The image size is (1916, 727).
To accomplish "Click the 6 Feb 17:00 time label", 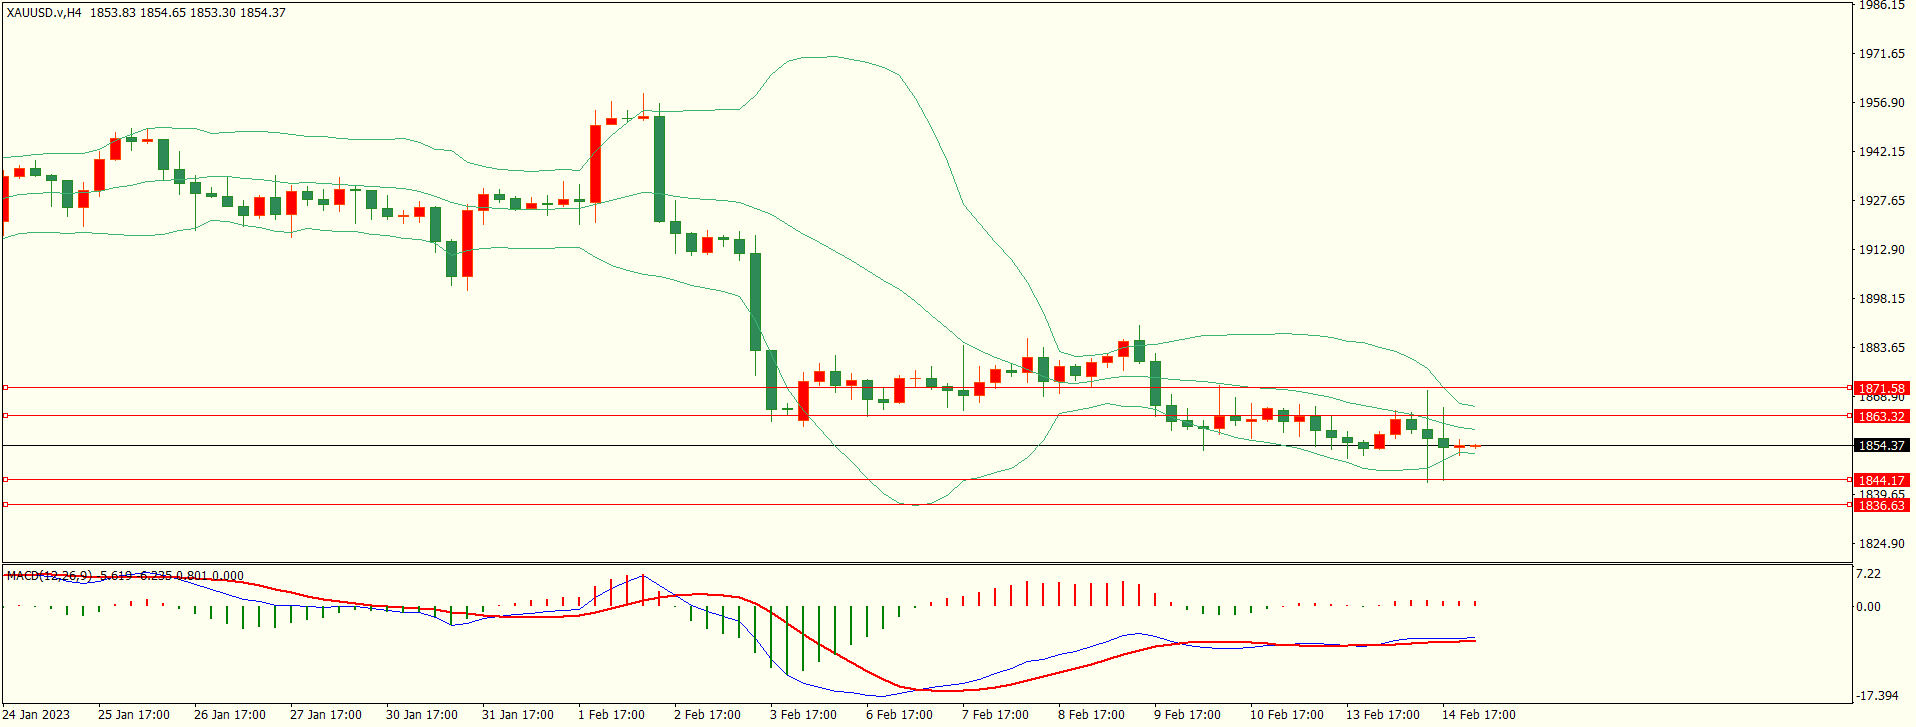I will pos(899,714).
